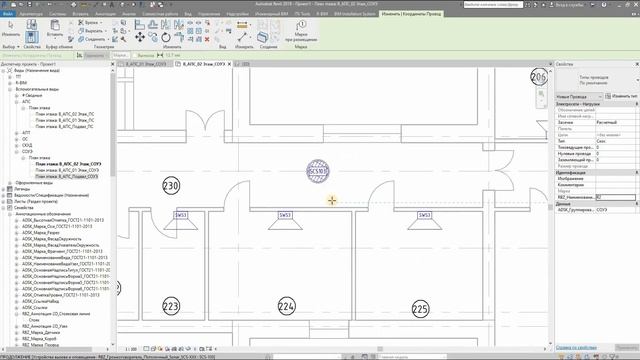Click the speaker symbol SWS3 above room 225
This screenshot has width=640, height=360.
[x=424, y=220]
